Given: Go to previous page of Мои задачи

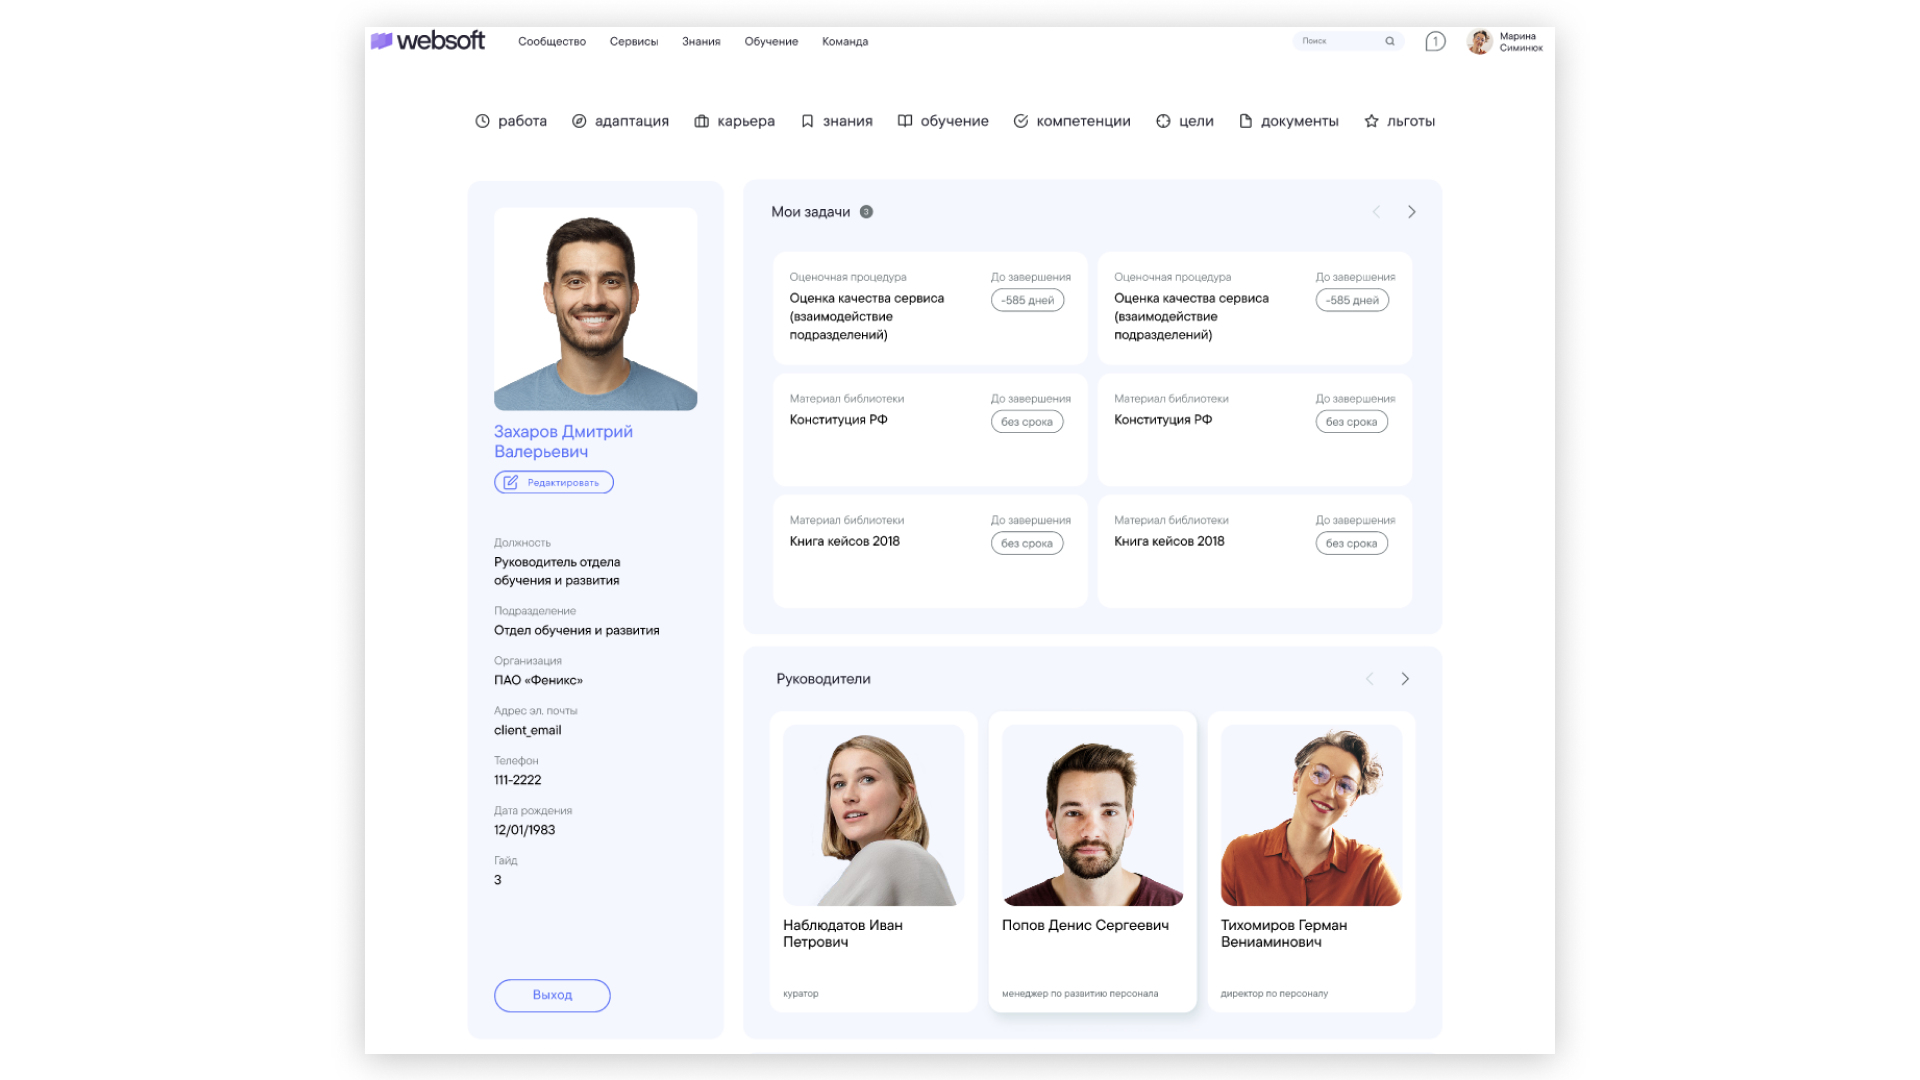Looking at the screenshot, I should [x=1376, y=212].
